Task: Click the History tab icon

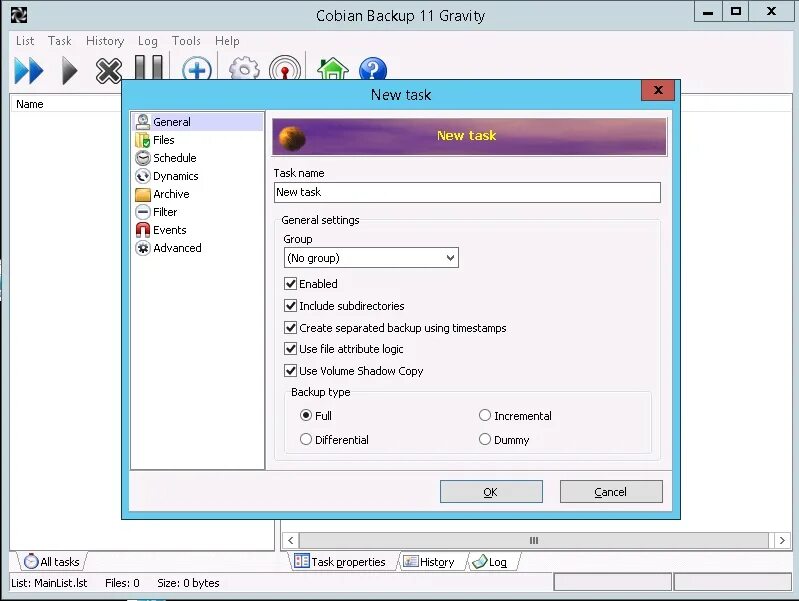Action: click(411, 561)
